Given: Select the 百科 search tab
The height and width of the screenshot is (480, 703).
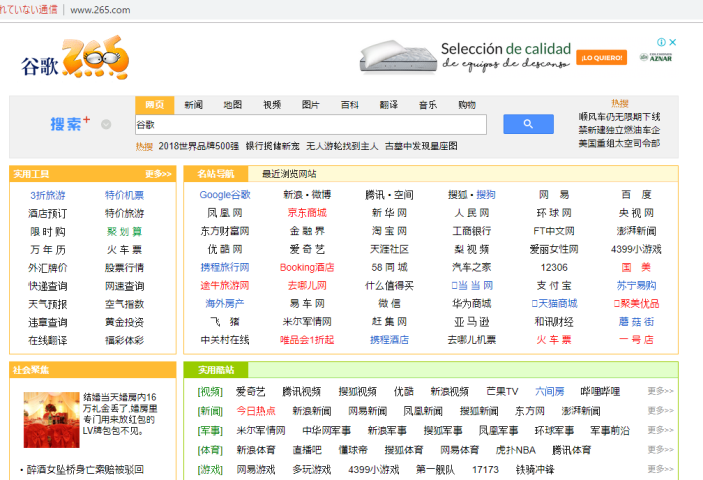Looking at the screenshot, I should [350, 105].
